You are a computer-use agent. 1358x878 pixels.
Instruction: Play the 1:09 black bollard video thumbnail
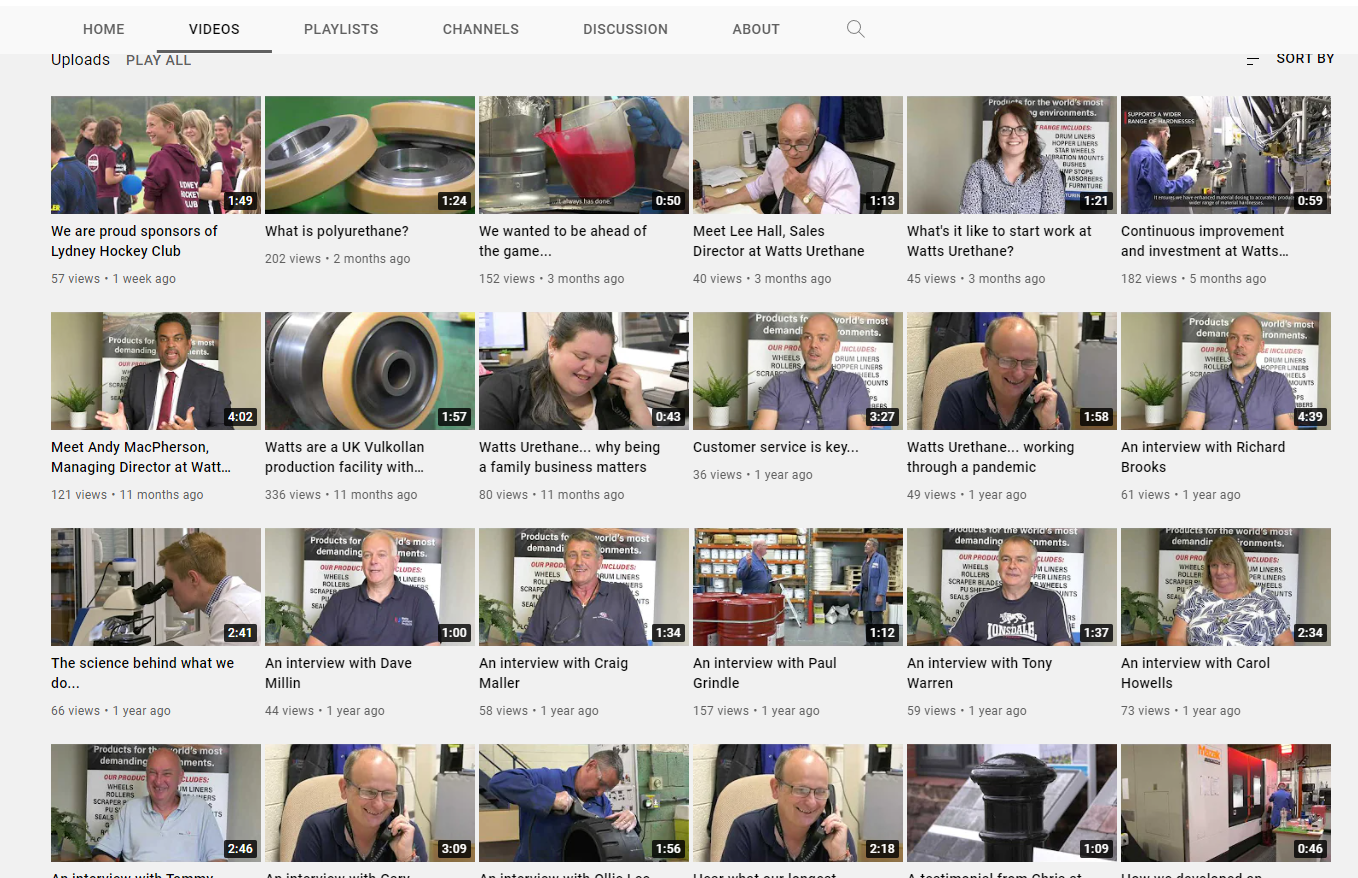pos(1012,803)
